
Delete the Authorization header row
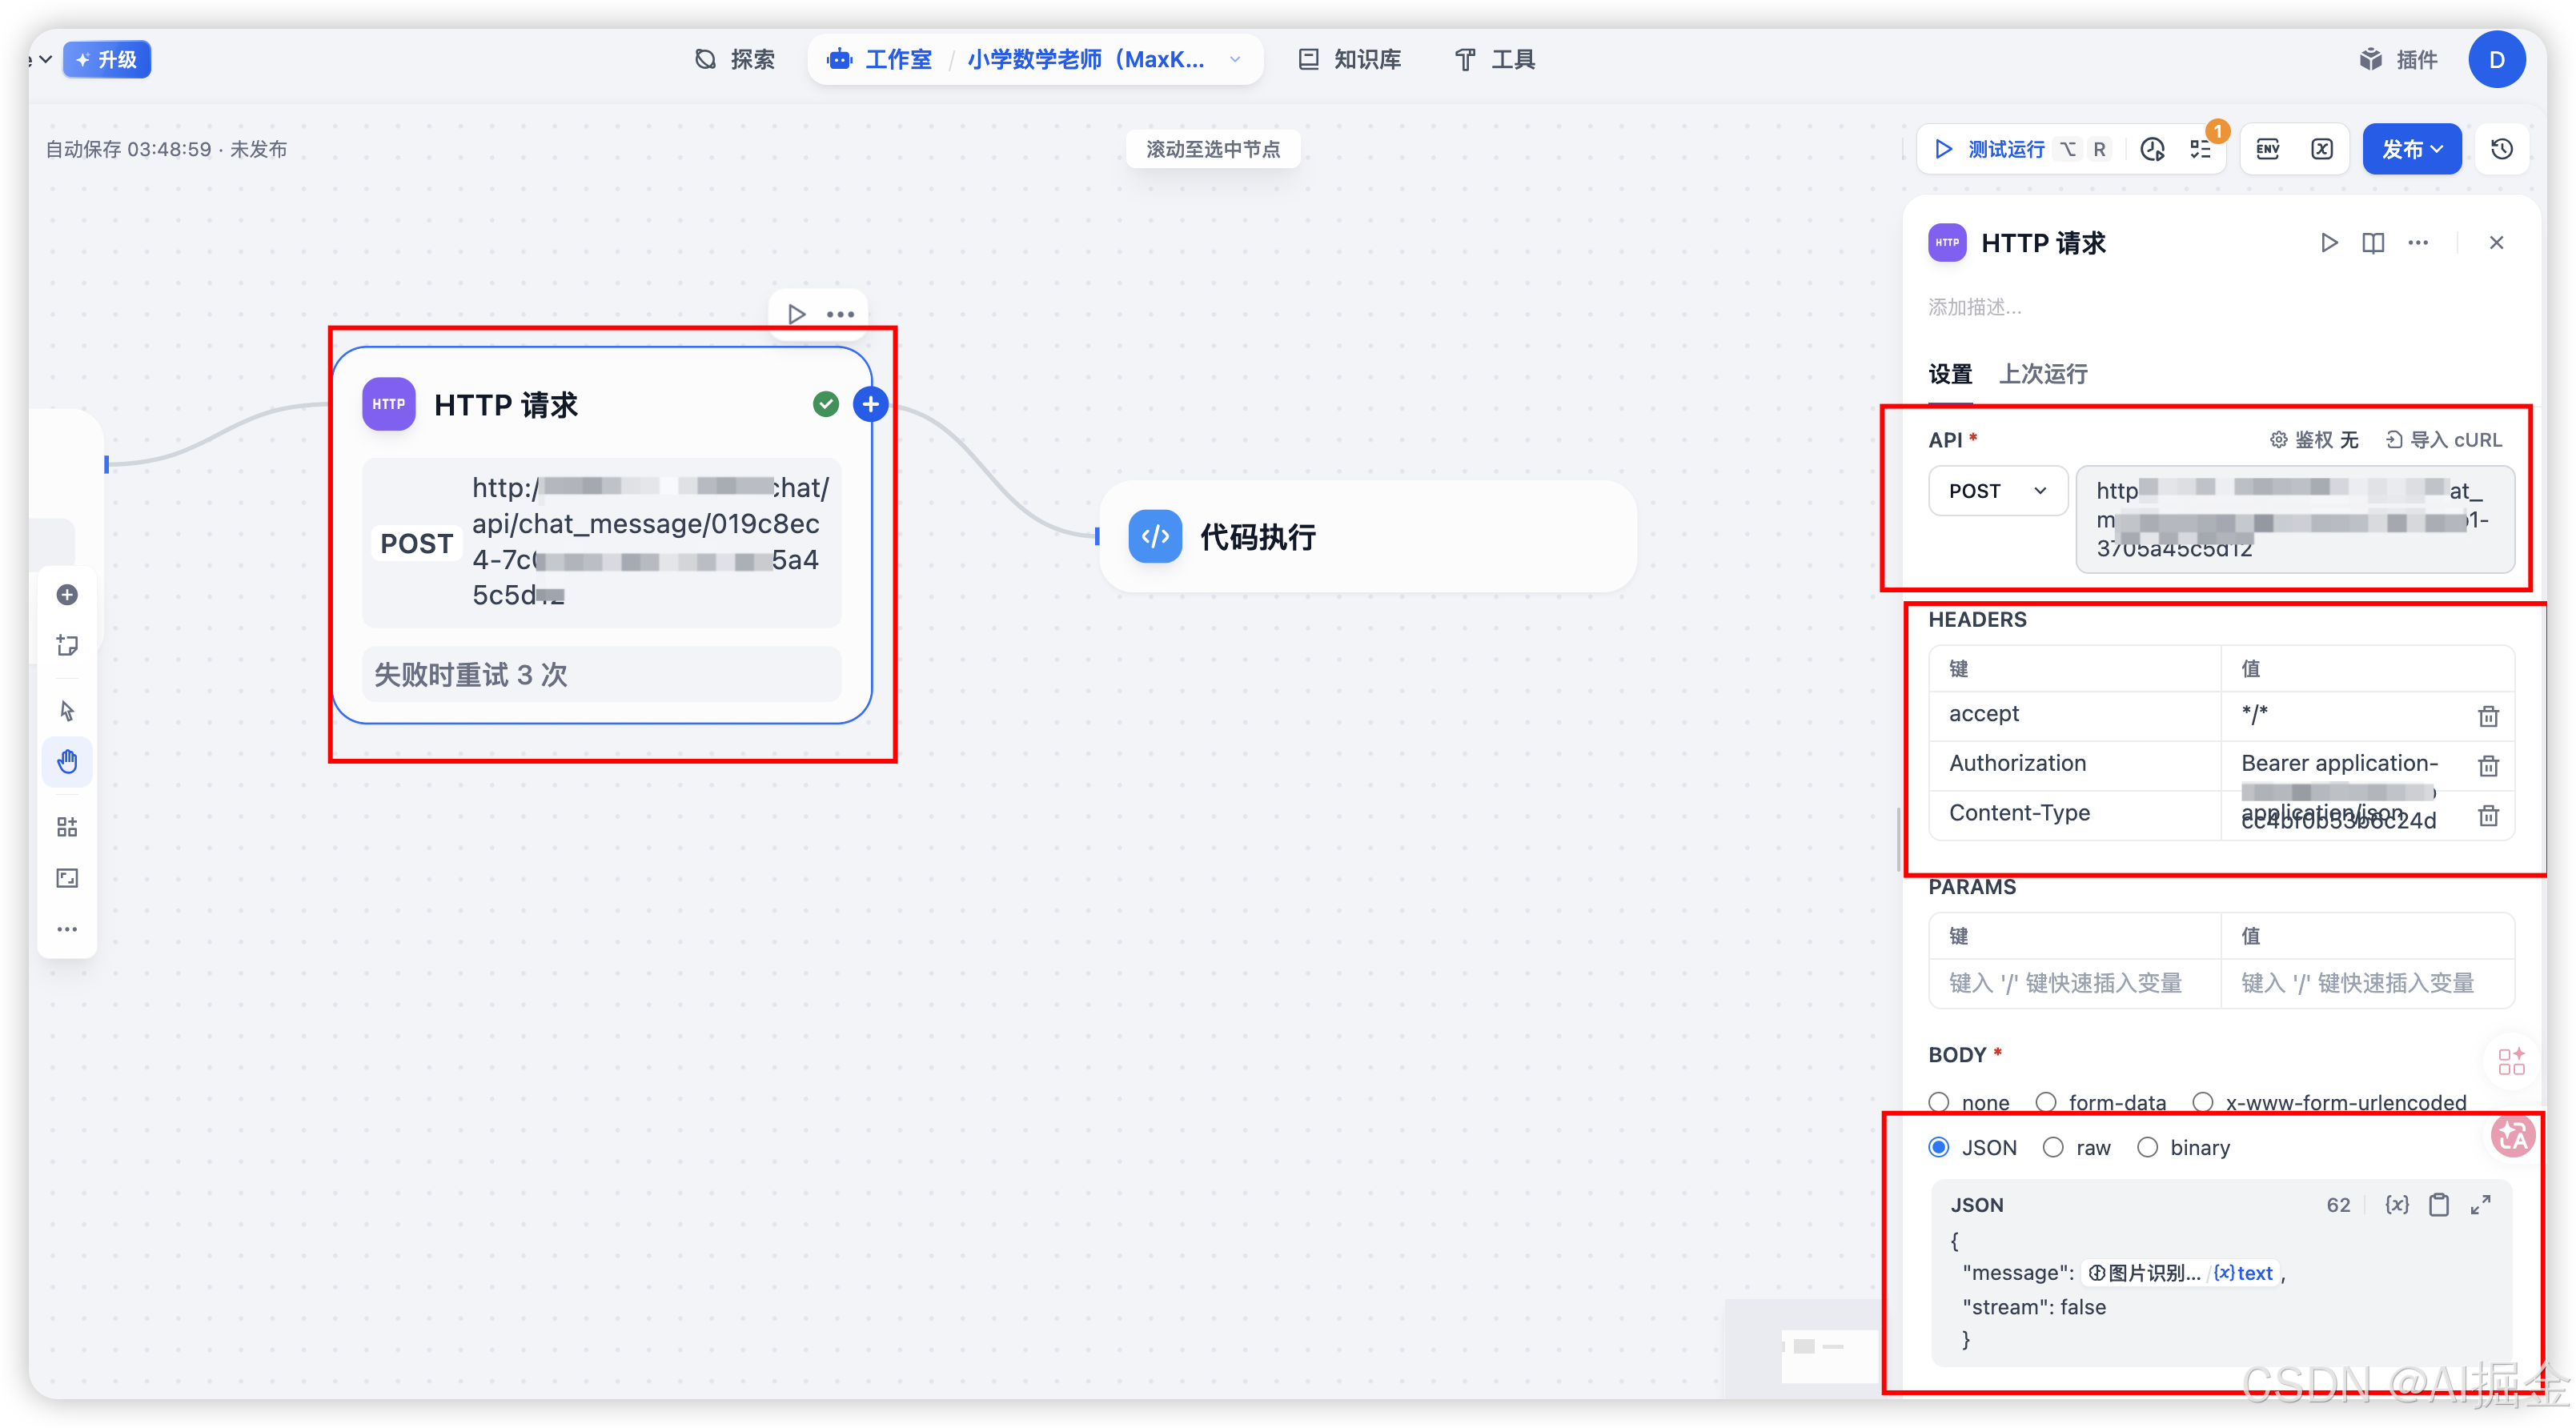(2488, 766)
